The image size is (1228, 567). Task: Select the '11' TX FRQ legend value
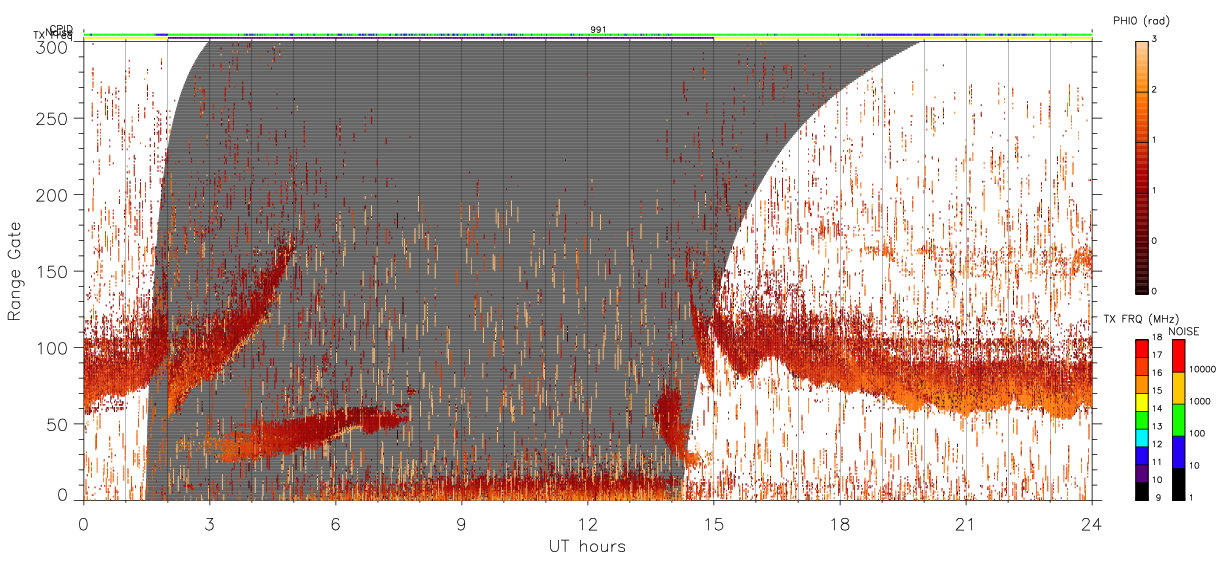[x=1157, y=462]
